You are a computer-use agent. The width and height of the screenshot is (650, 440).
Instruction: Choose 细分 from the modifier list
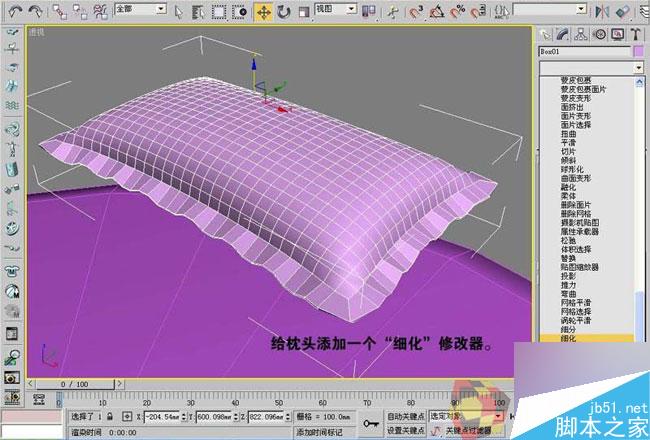(x=568, y=329)
